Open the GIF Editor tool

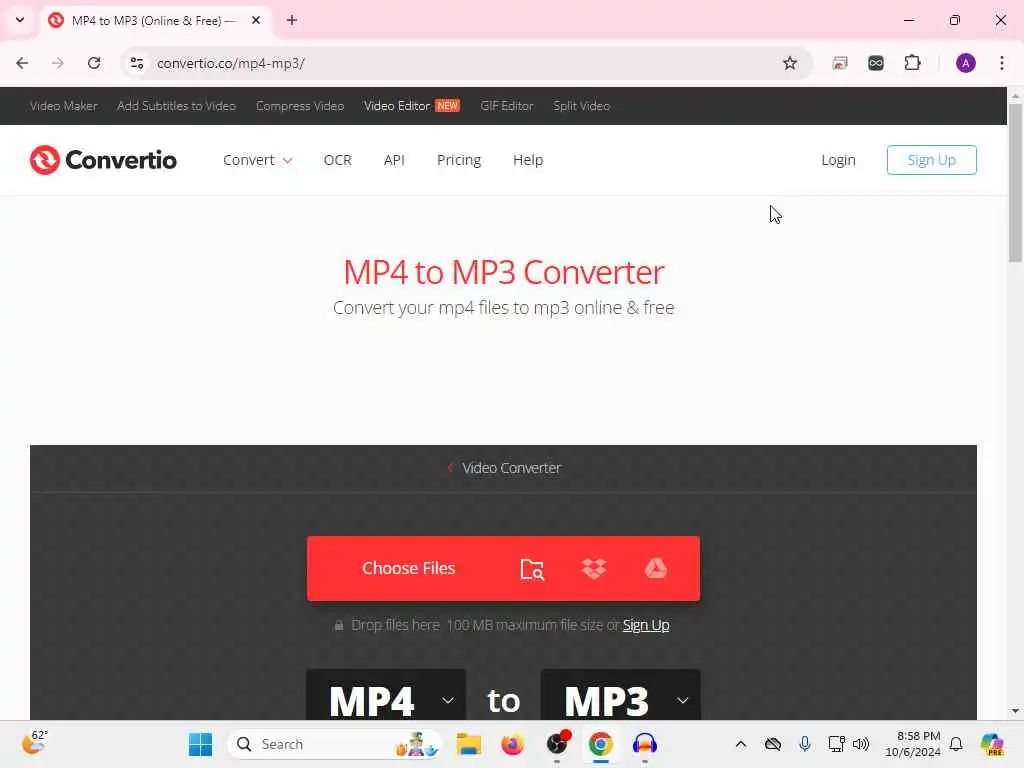pyautogui.click(x=507, y=106)
